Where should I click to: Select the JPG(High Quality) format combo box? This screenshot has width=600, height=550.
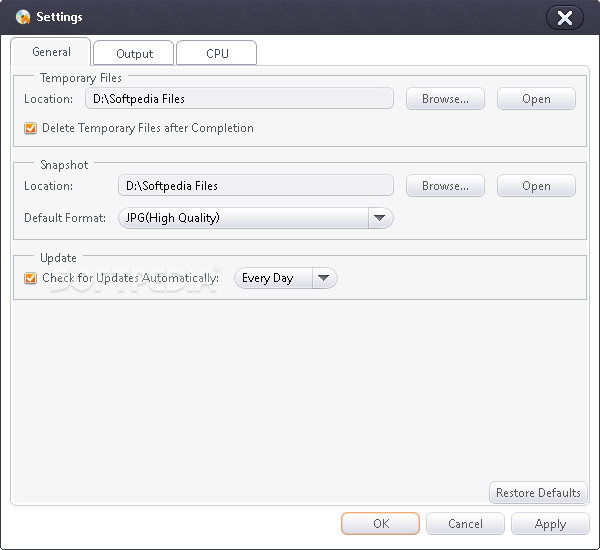[242, 218]
